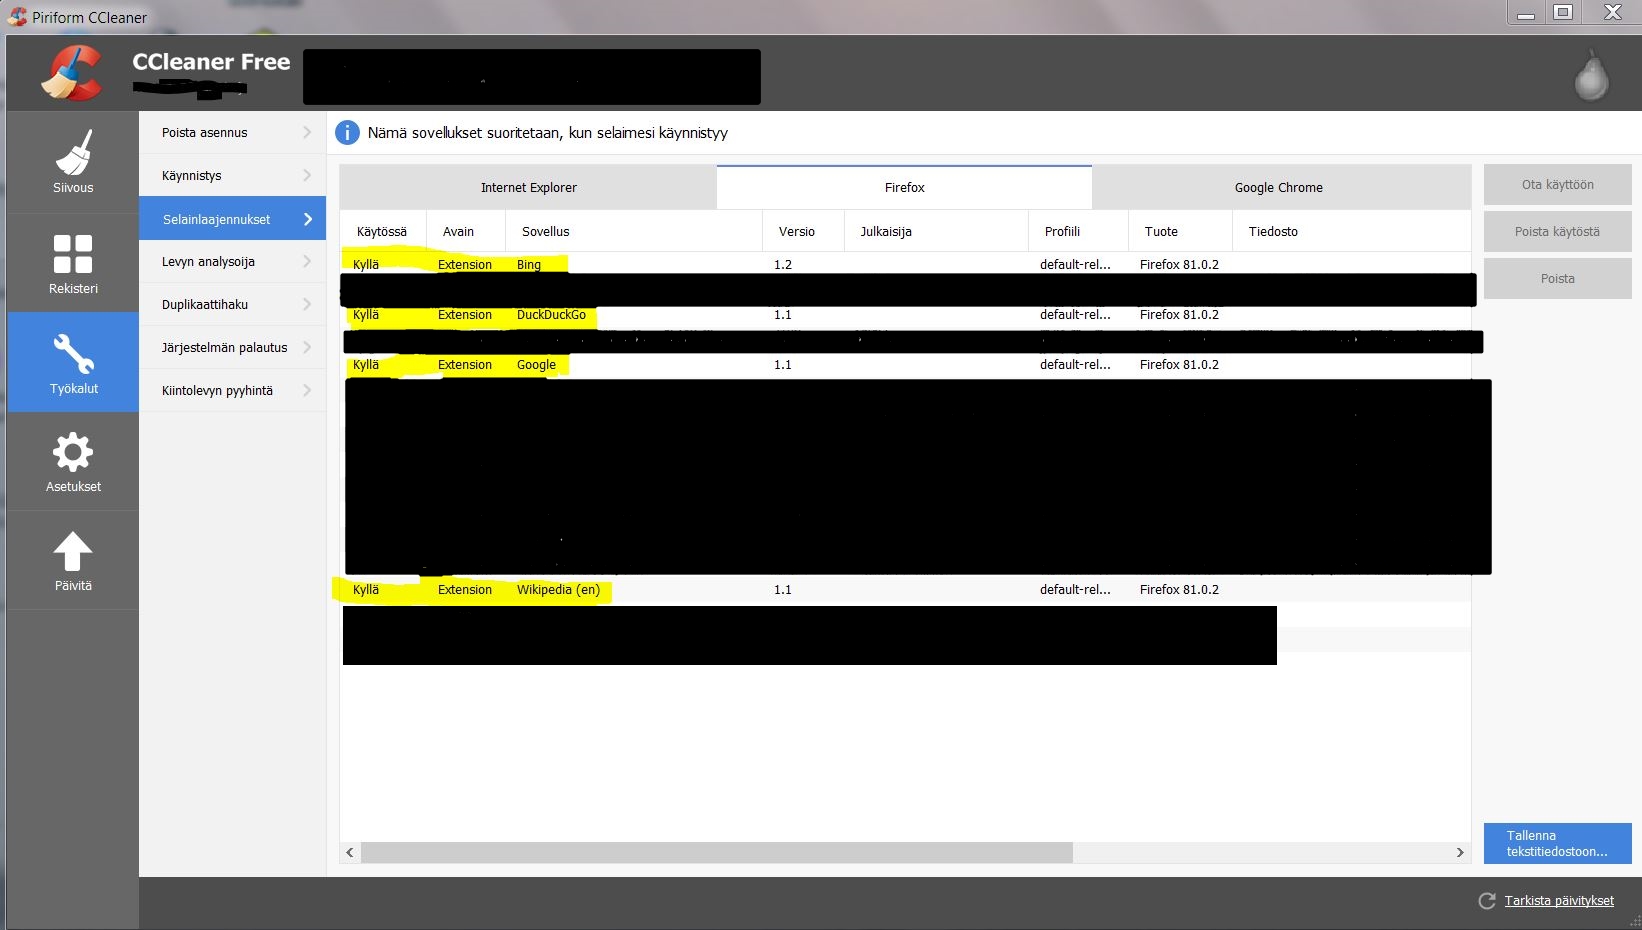Screen dimensions: 1642x930
Task: Click the Piriform CCleaner title bar icon
Action: click(x=17, y=17)
